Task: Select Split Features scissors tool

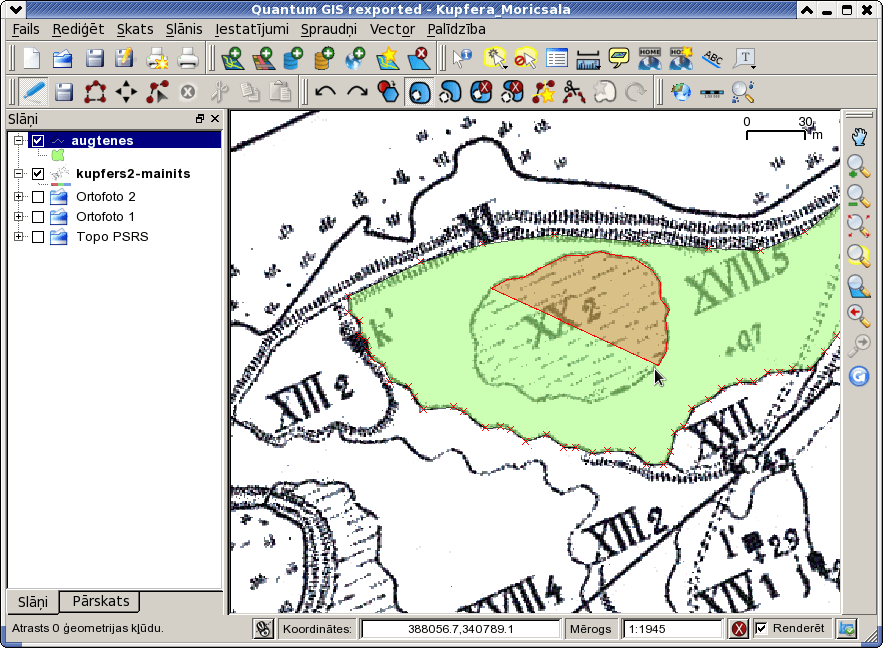Action: point(574,92)
